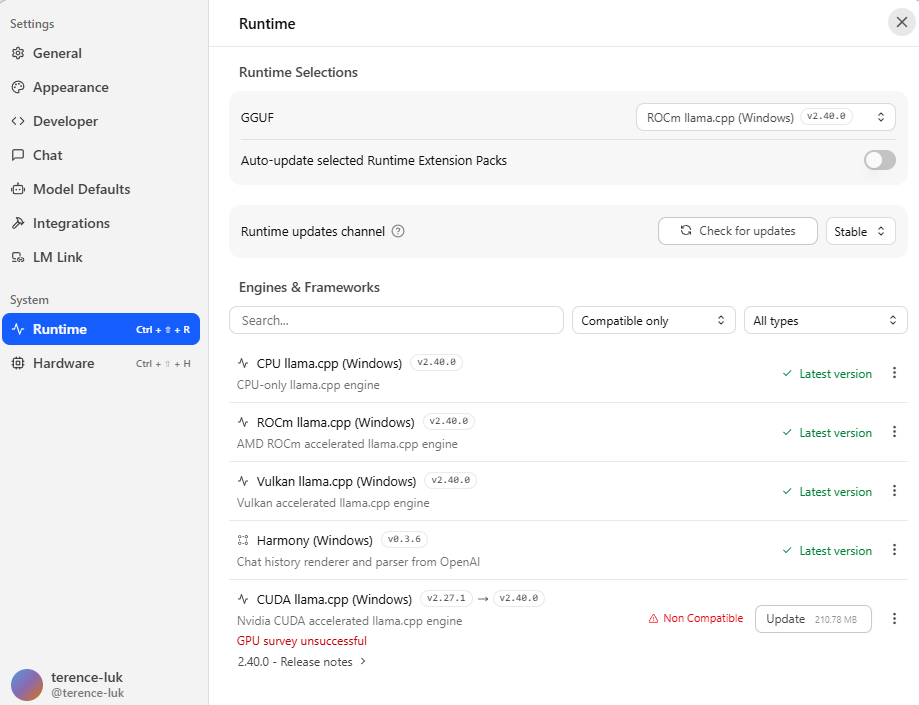This screenshot has width=919, height=705.
Task: Click the Hardware chip icon
Action: 18,363
